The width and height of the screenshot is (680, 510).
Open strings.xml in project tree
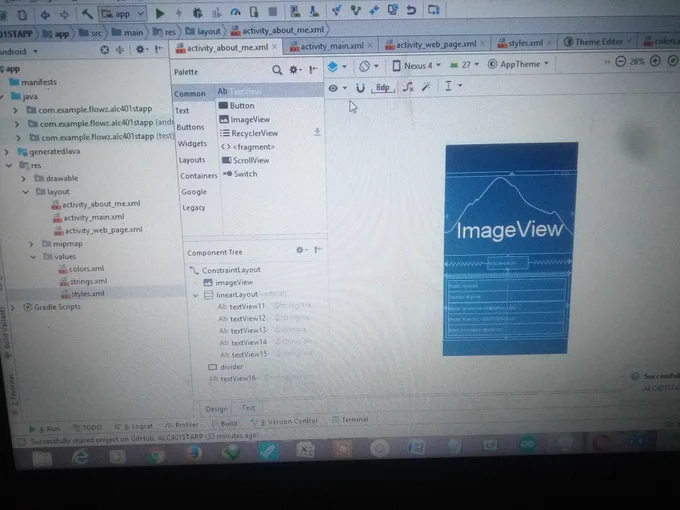click(84, 281)
